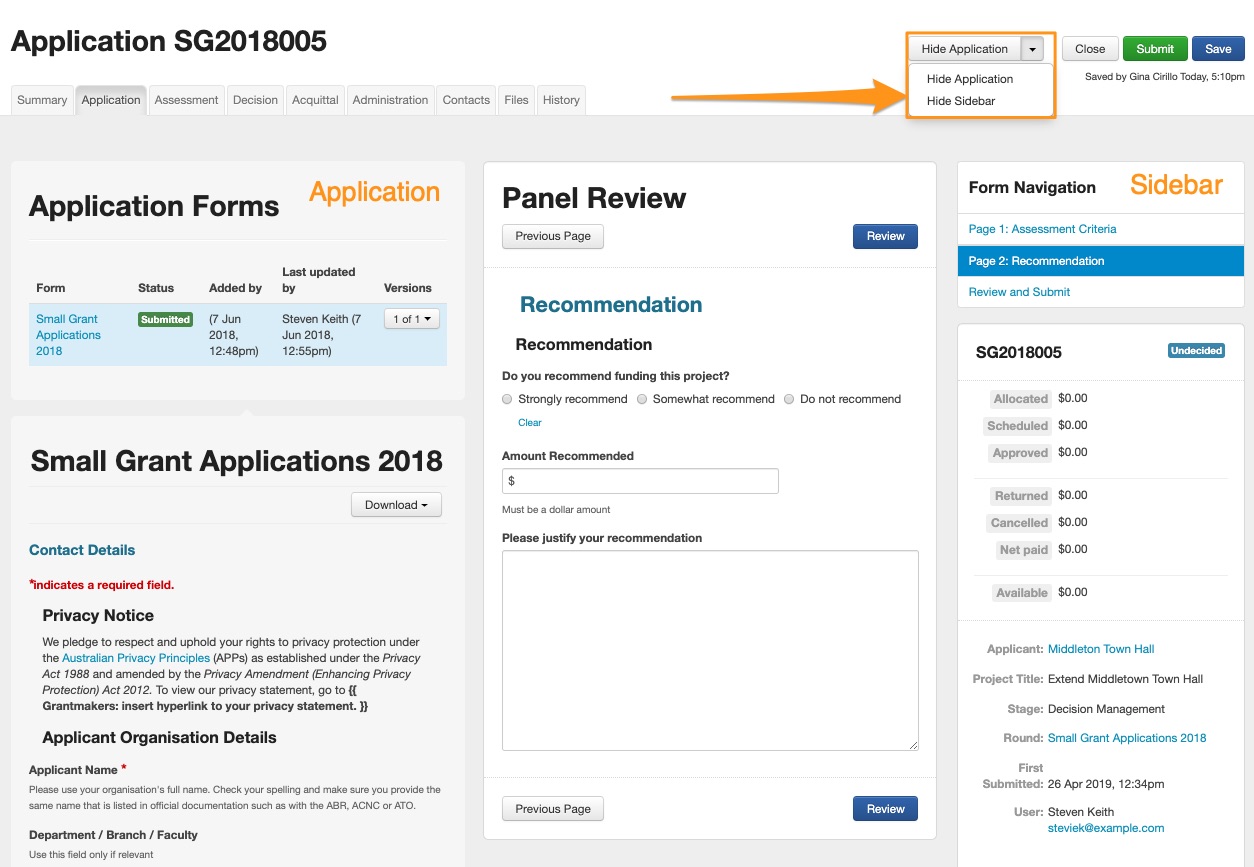Viewport: 1254px width, 867px height.
Task: Click the Australian Privacy Principles link
Action: pos(136,658)
